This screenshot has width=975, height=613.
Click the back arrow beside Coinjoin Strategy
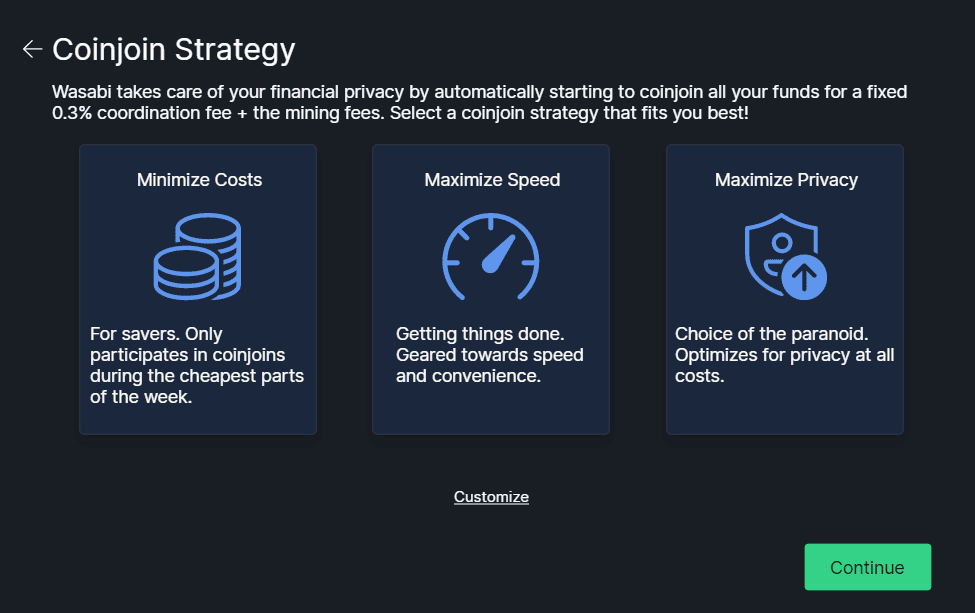32,49
